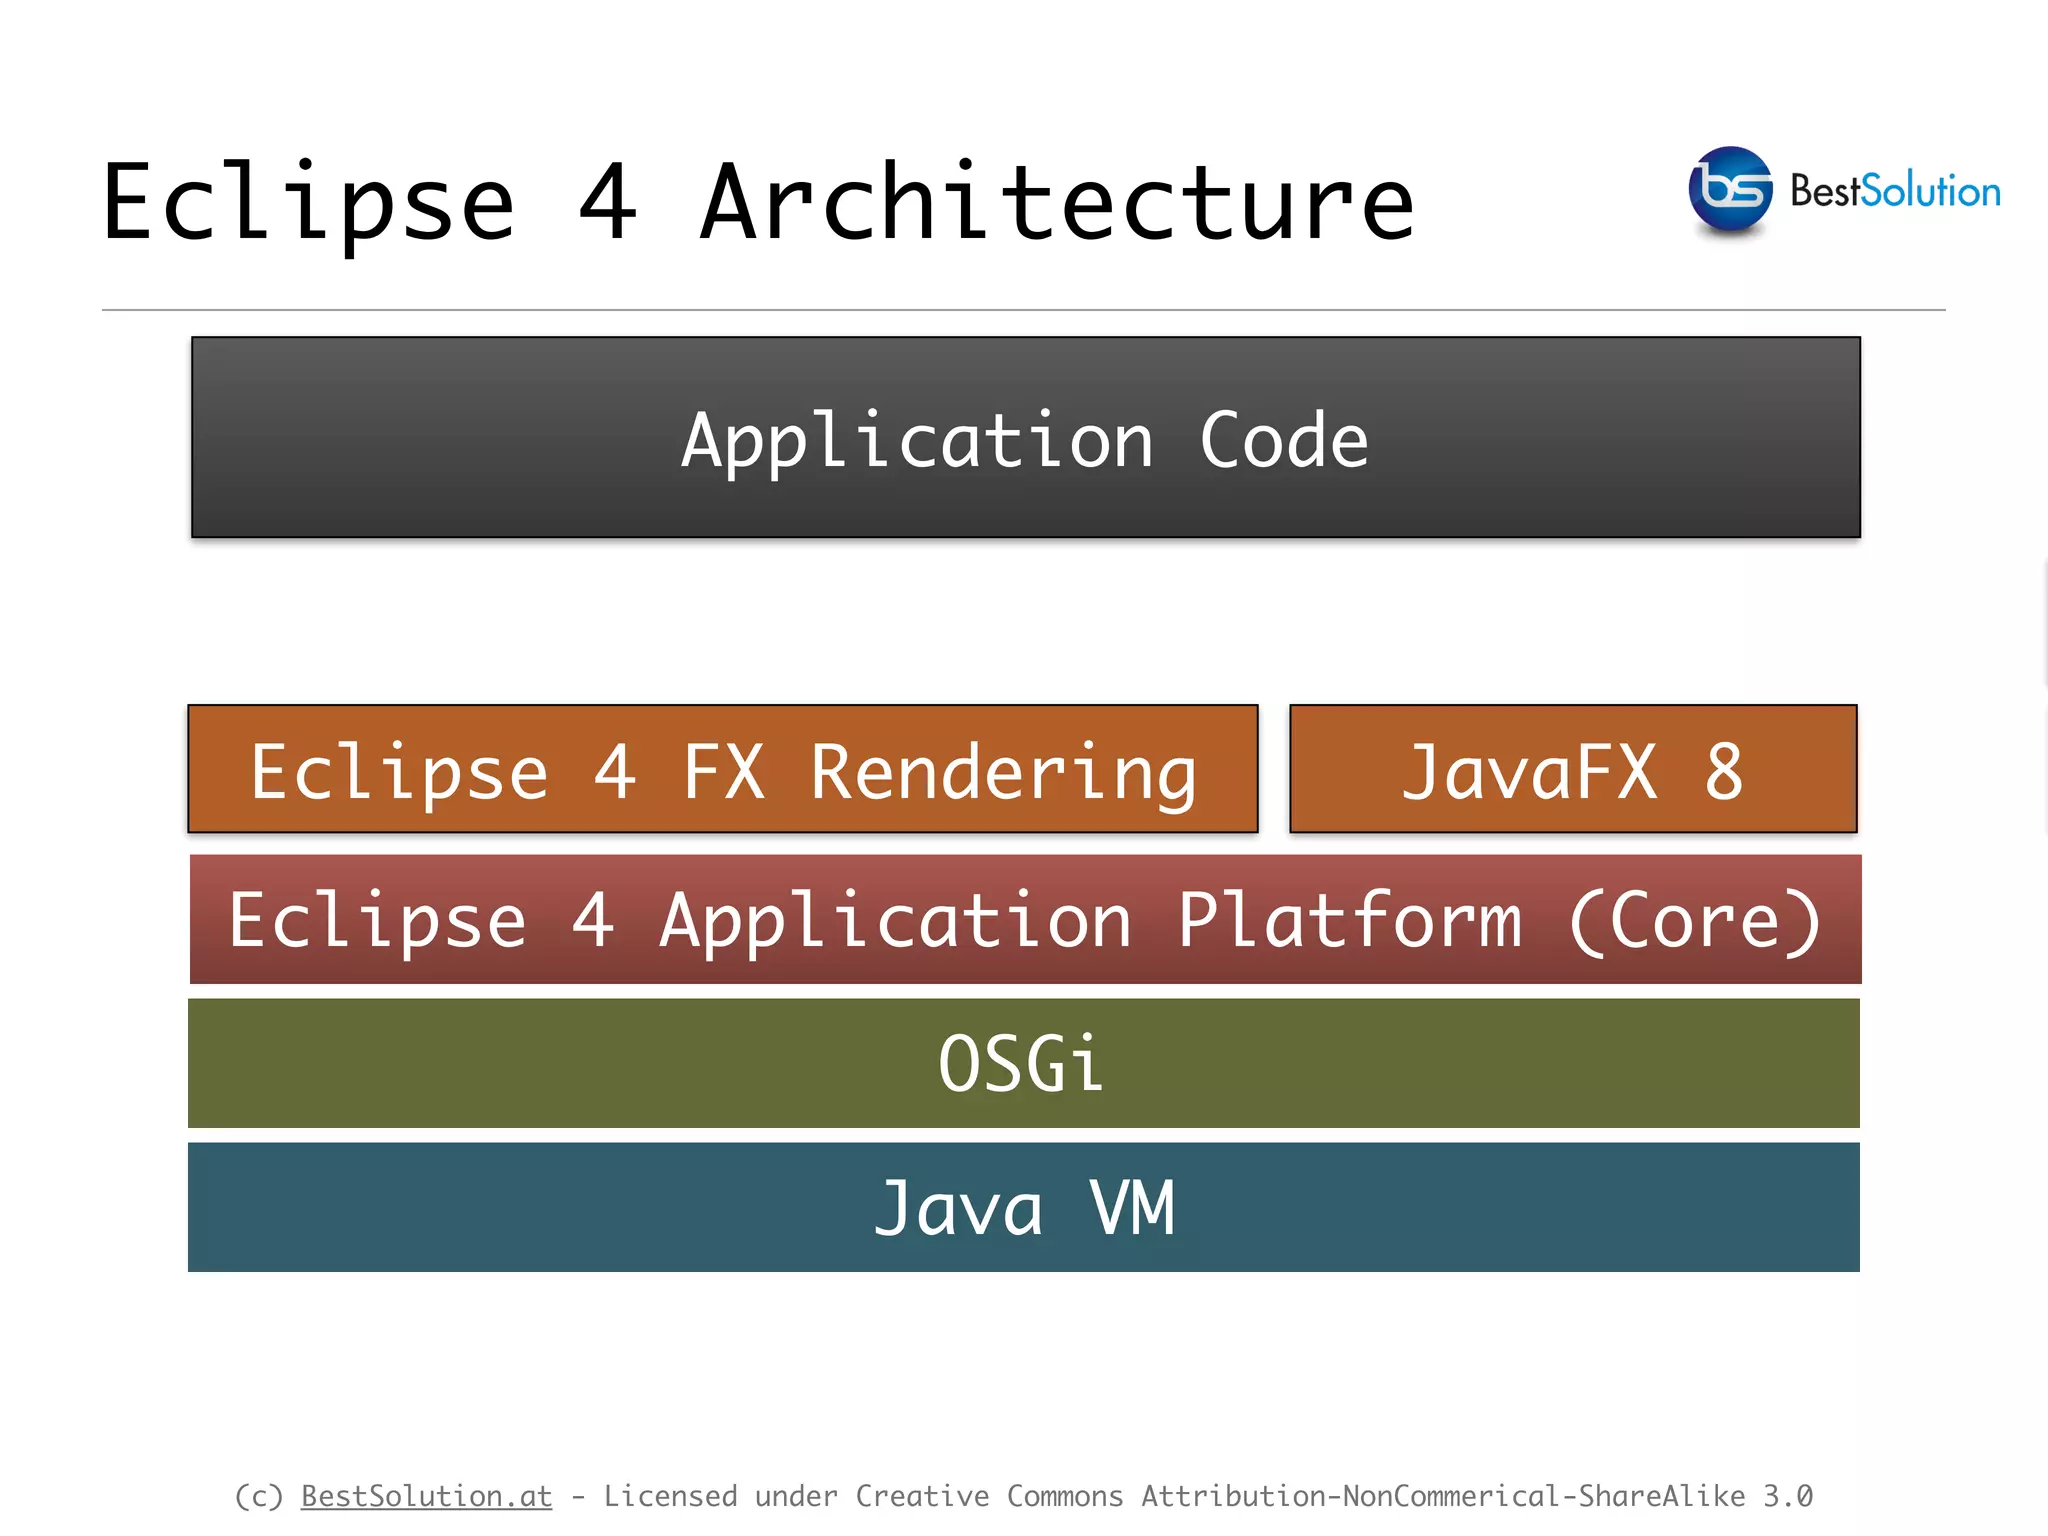This screenshot has height=1536, width=2048.
Task: Click the word "Rendering" in orange block
Action: point(1003,772)
